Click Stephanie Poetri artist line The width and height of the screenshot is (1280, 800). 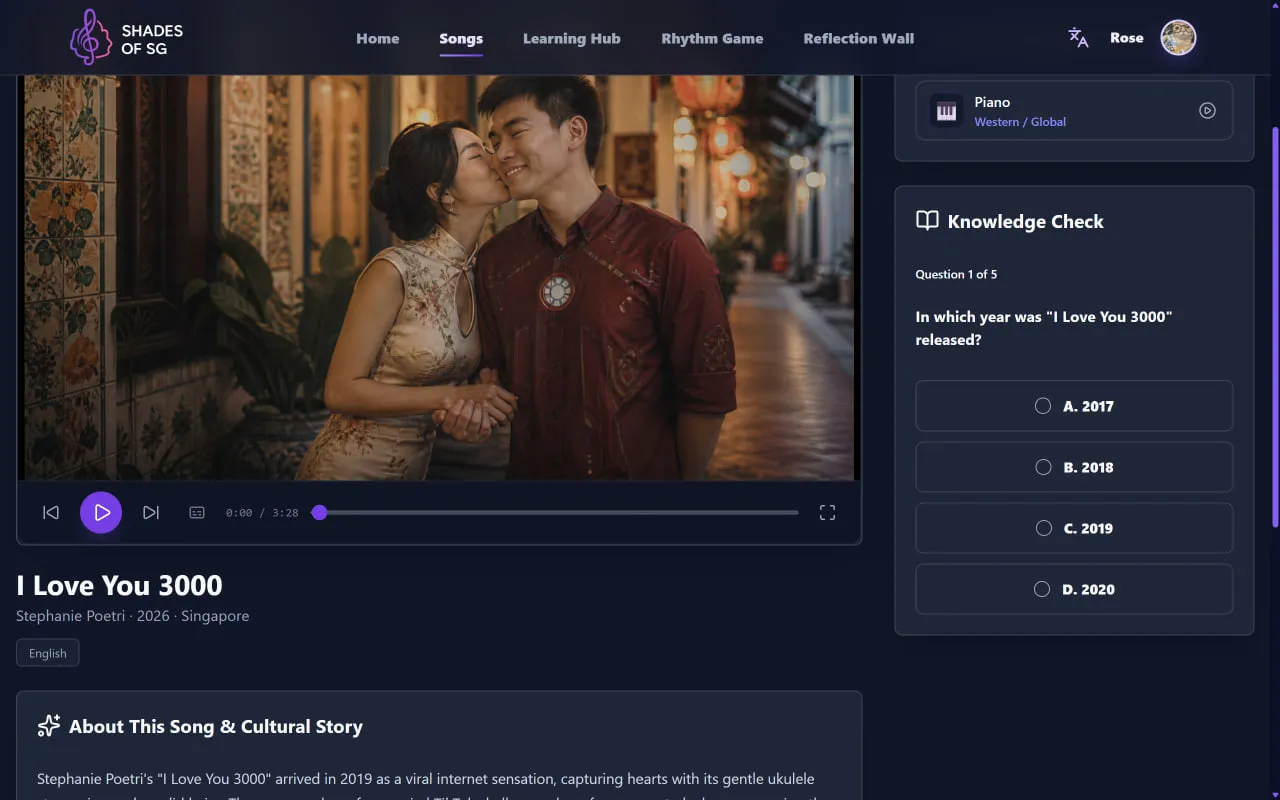point(132,616)
